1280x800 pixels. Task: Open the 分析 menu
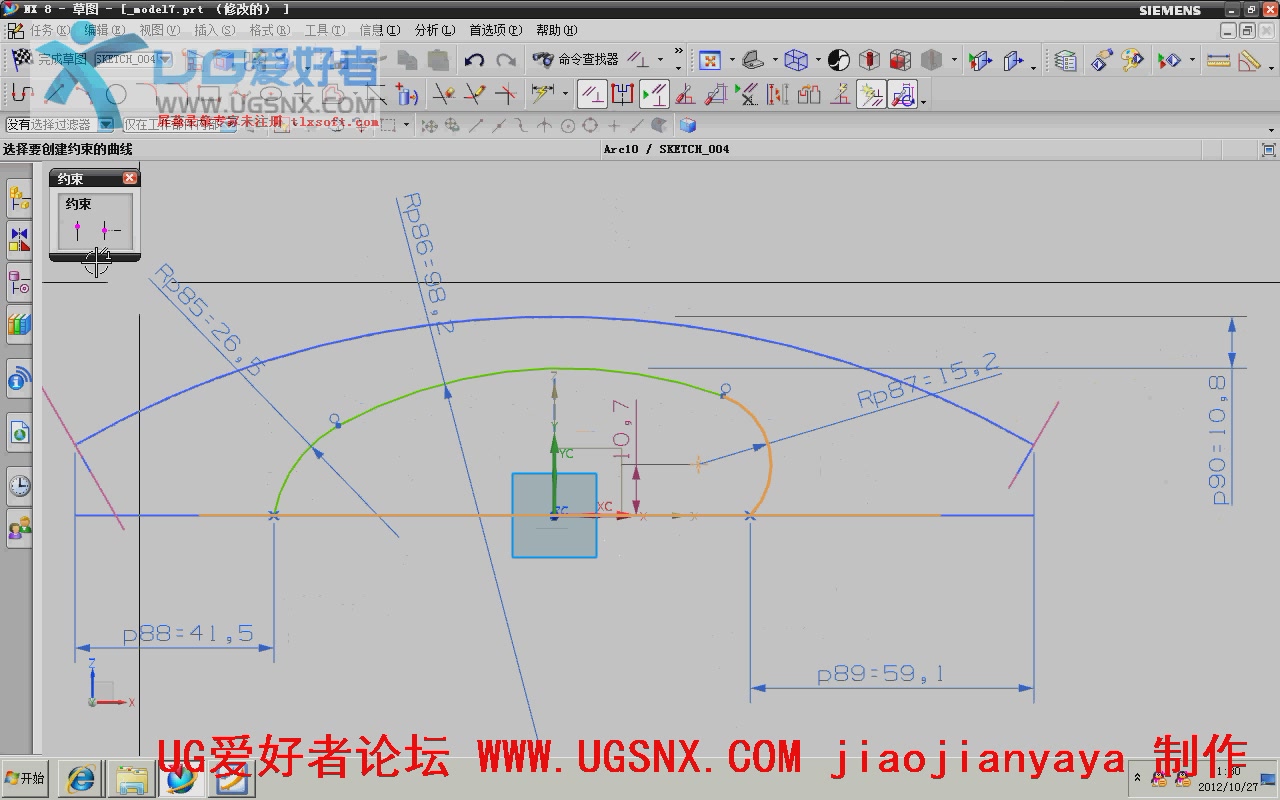(434, 30)
